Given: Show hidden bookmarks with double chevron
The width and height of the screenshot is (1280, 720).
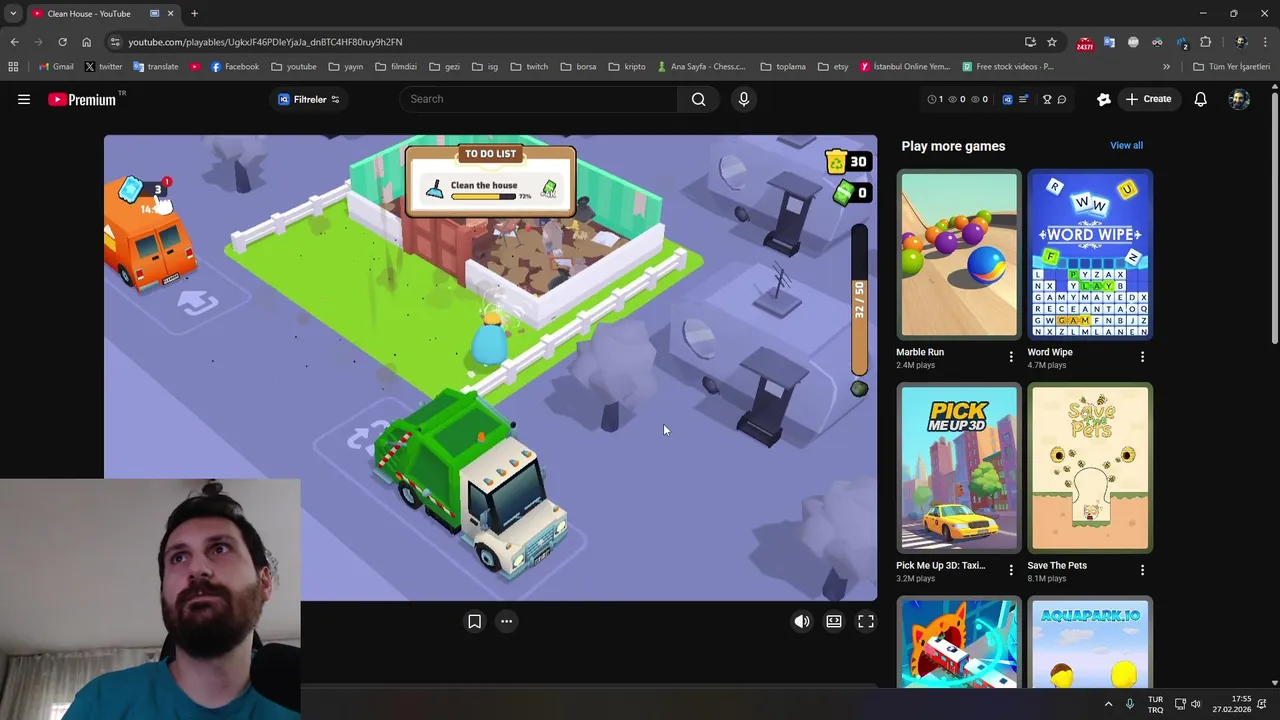Looking at the screenshot, I should [x=1166, y=67].
